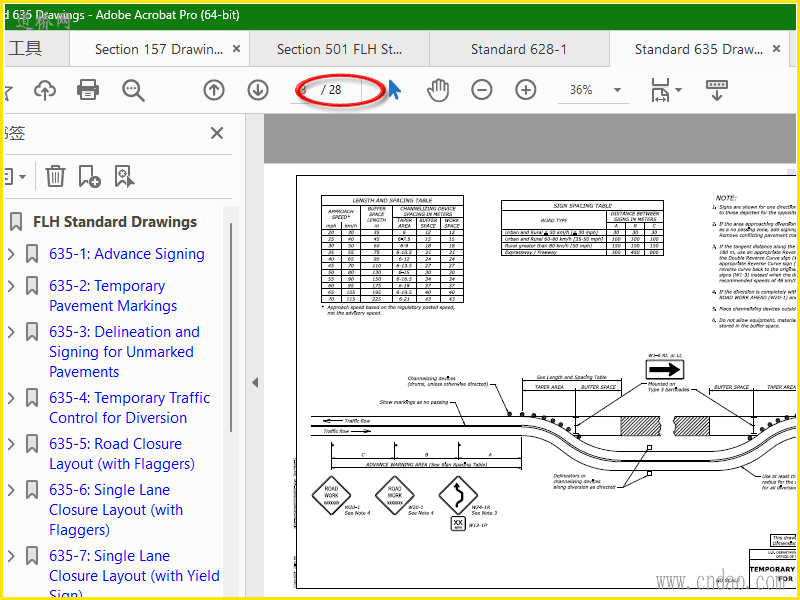Click the Sign Spacing Table in document
Screen dimensions: 800x600
(x=582, y=228)
